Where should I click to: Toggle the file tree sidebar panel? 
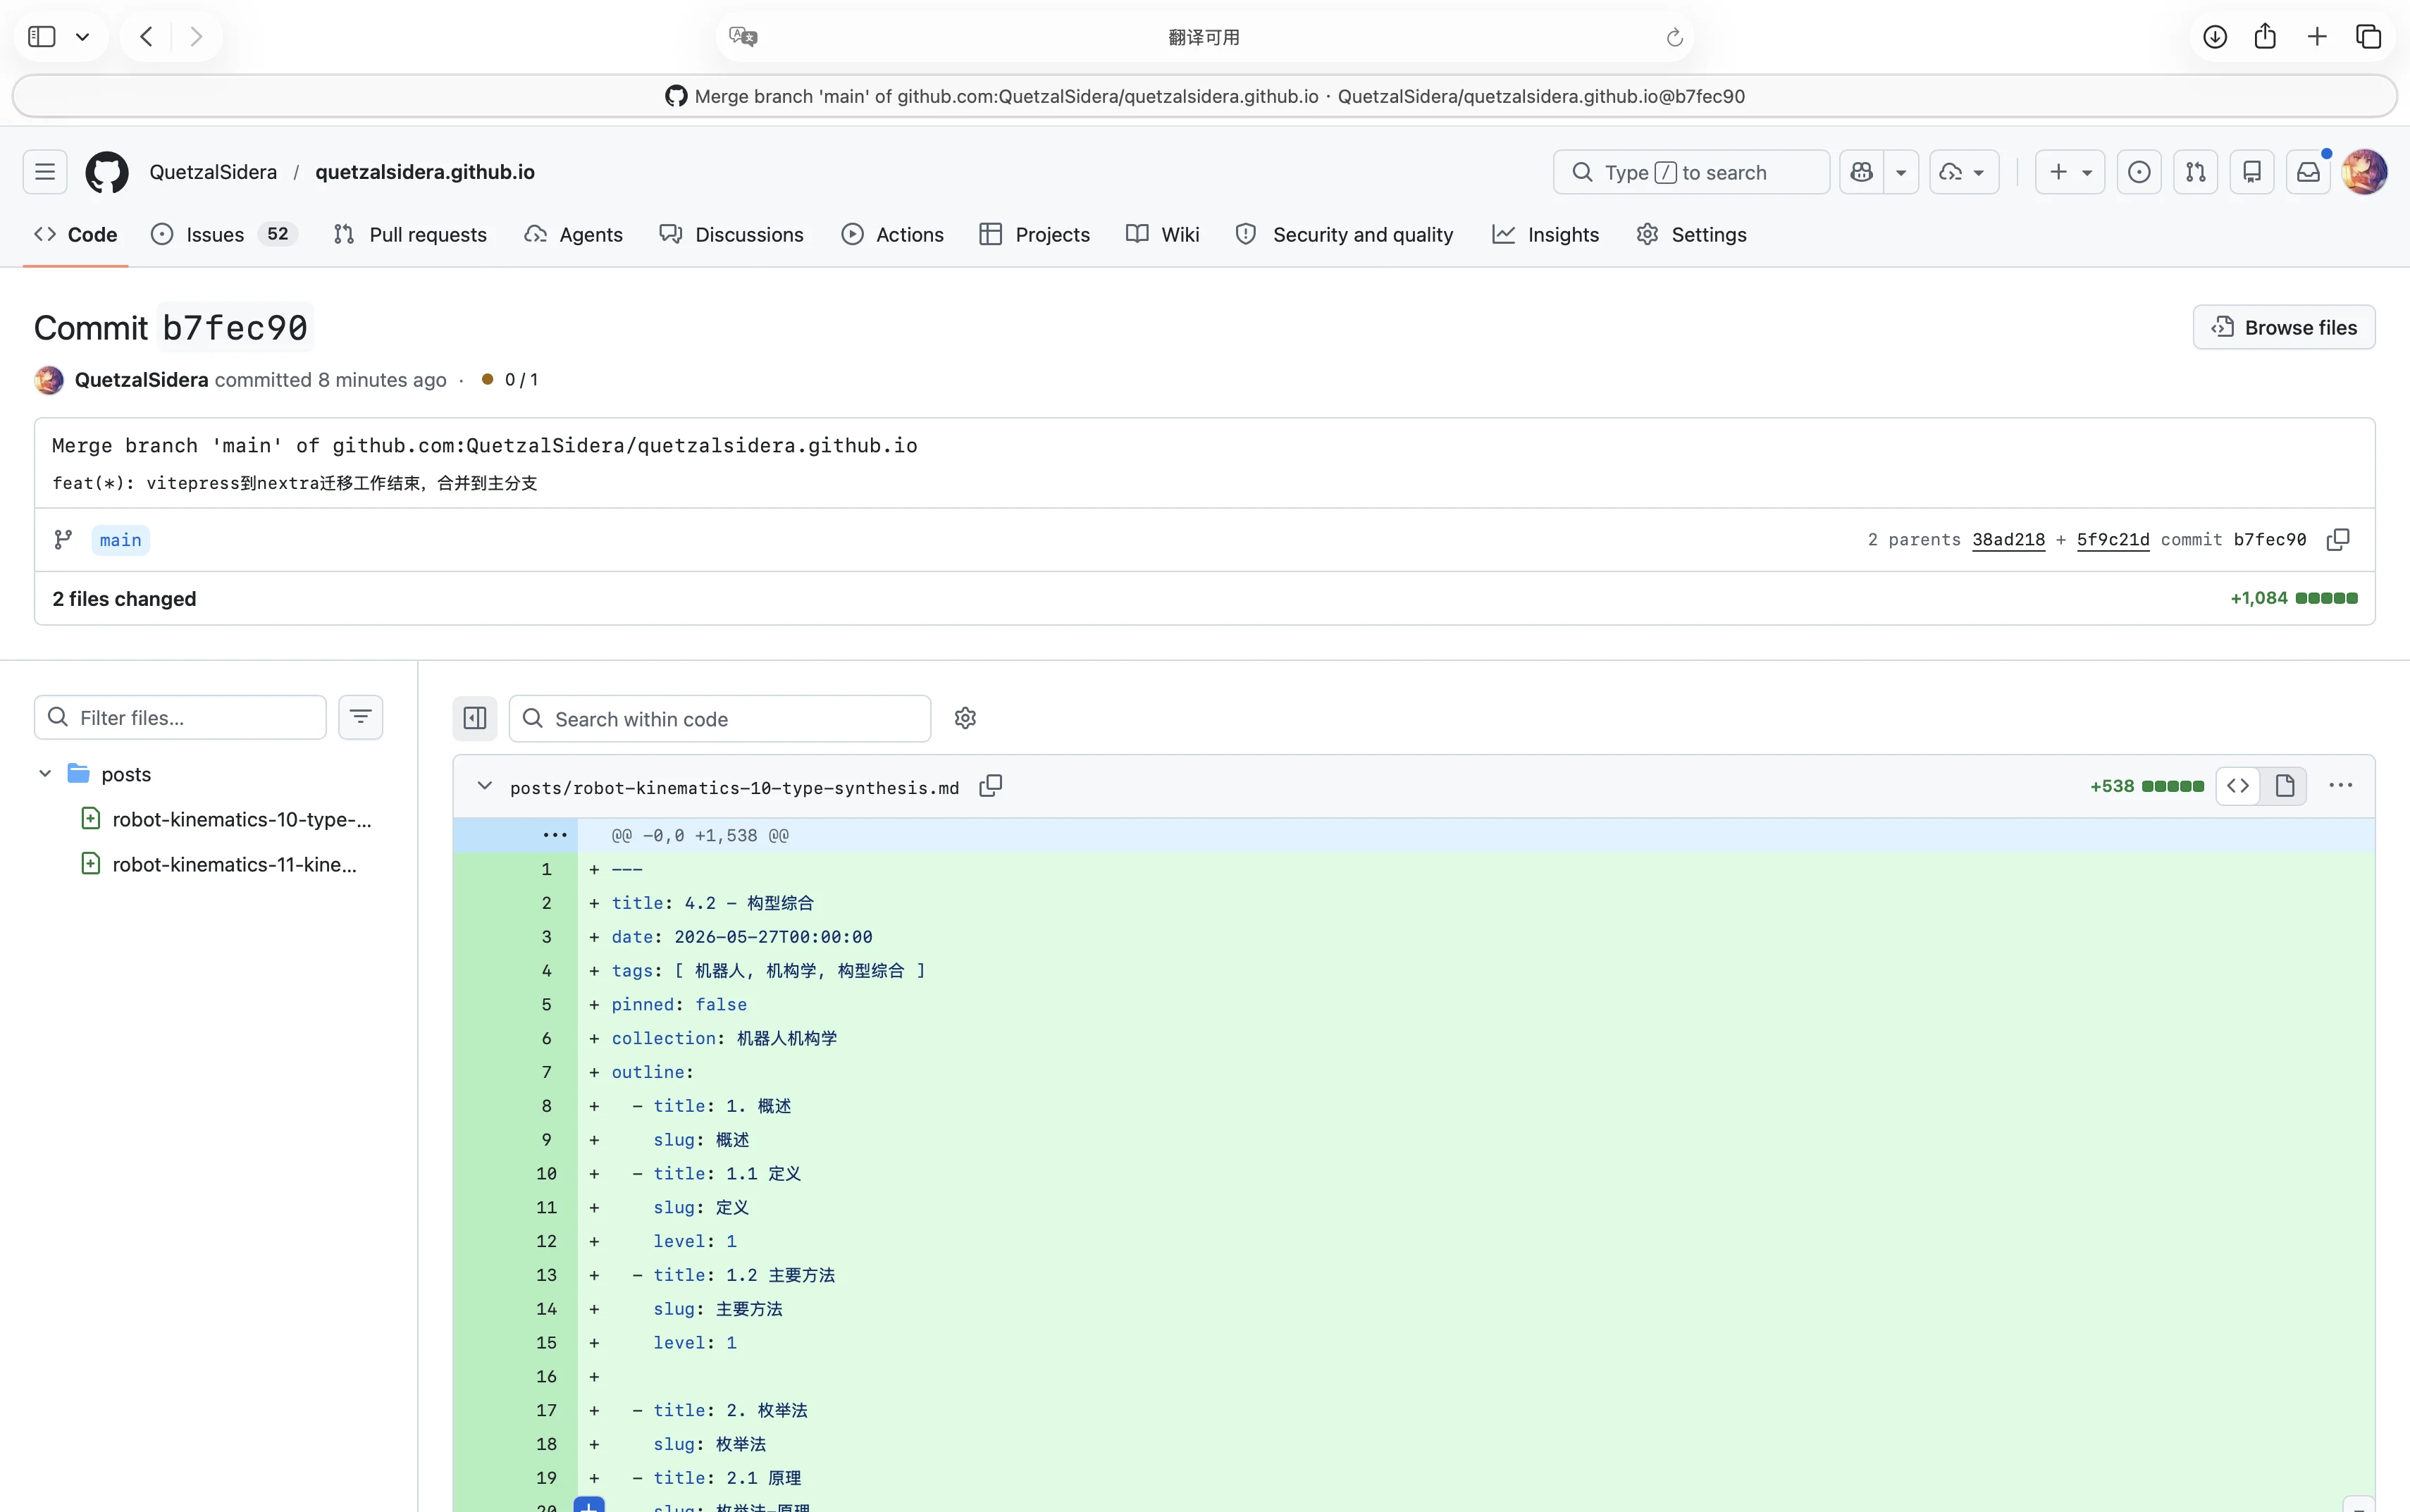[475, 718]
